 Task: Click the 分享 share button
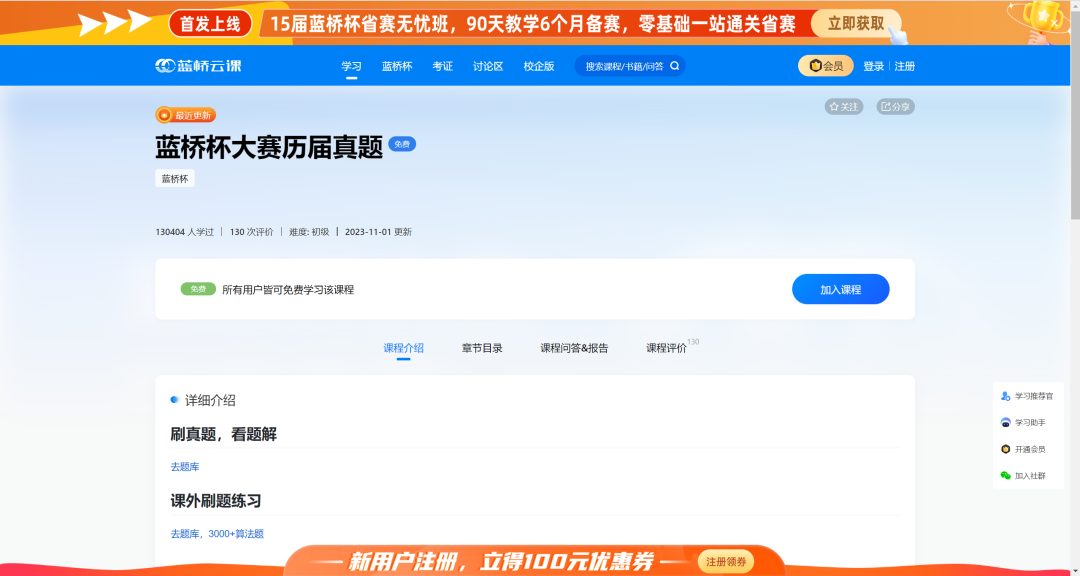pos(895,107)
